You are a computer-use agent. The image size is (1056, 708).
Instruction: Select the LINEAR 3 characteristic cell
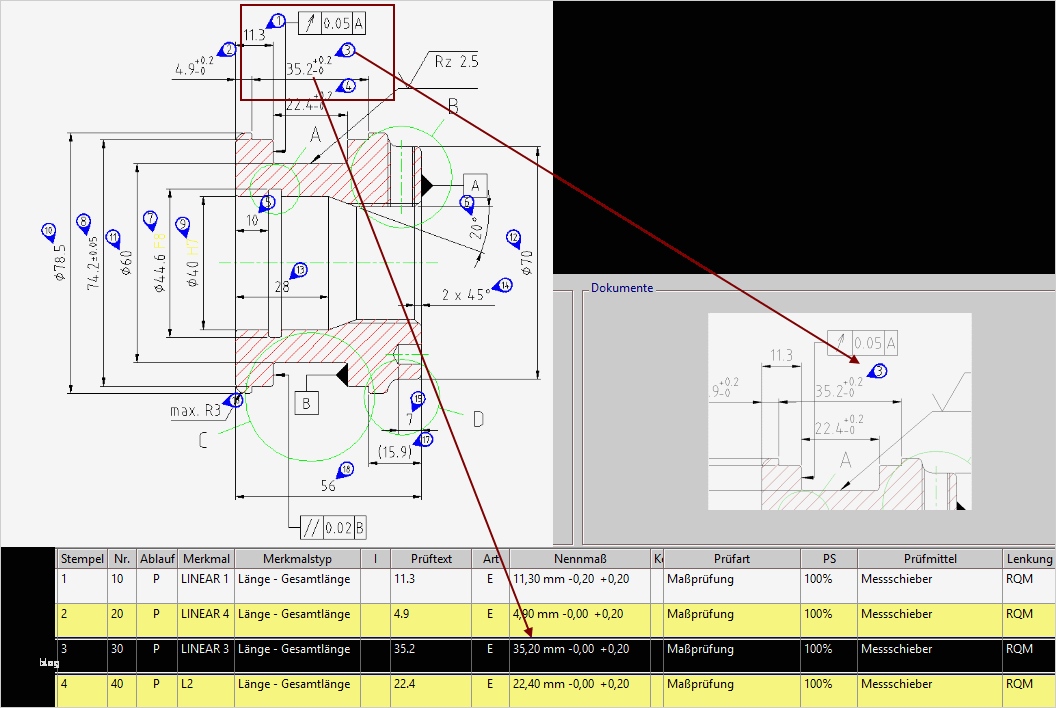click(x=206, y=655)
